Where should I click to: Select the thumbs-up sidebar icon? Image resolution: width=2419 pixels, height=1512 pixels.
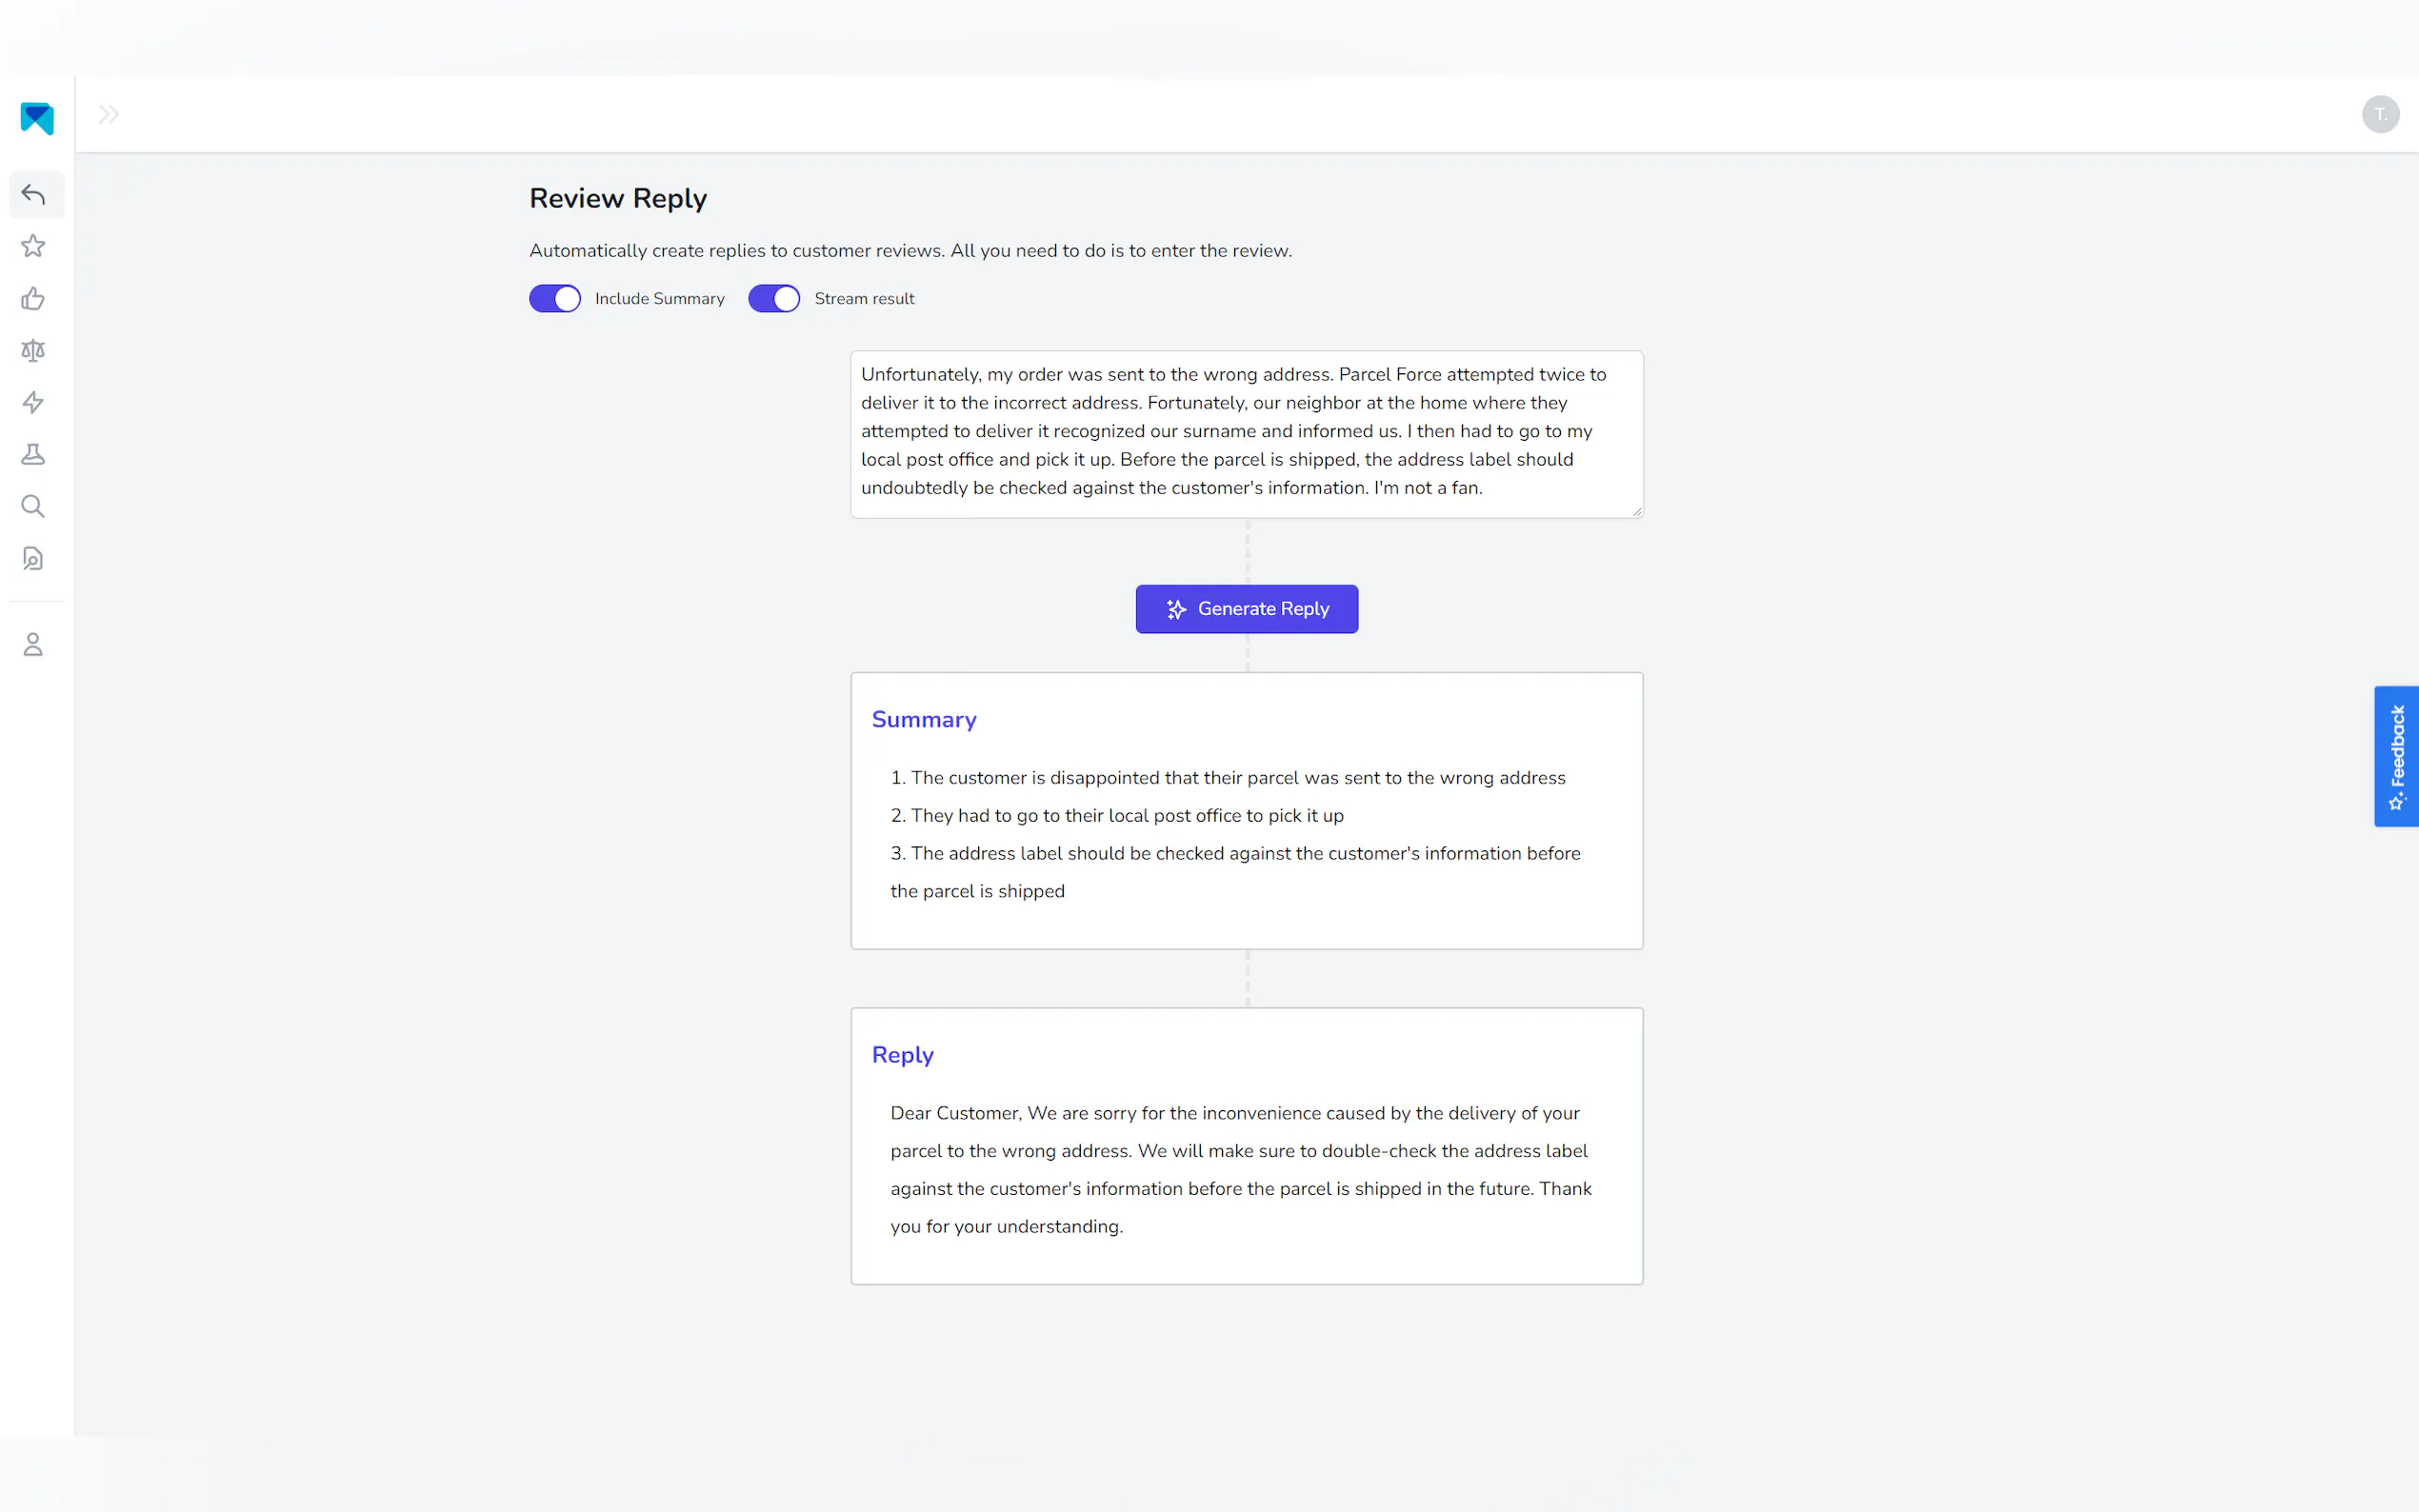(33, 298)
